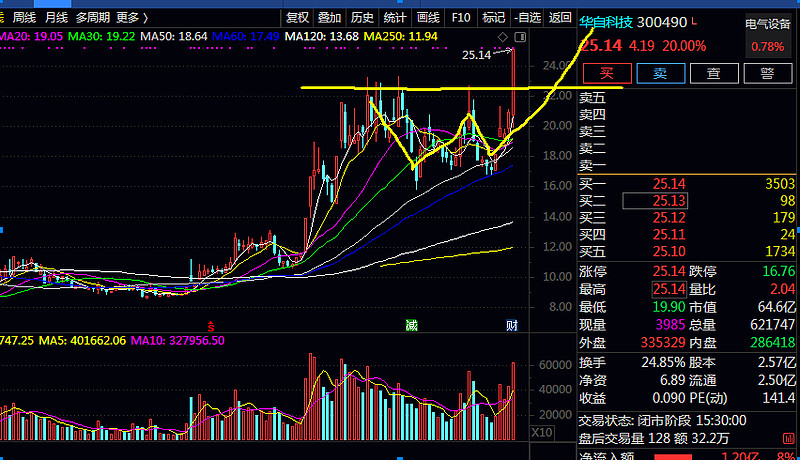The width and height of the screenshot is (800, 460).
Task: Open the F10 company info
Action: pyautogui.click(x=461, y=18)
